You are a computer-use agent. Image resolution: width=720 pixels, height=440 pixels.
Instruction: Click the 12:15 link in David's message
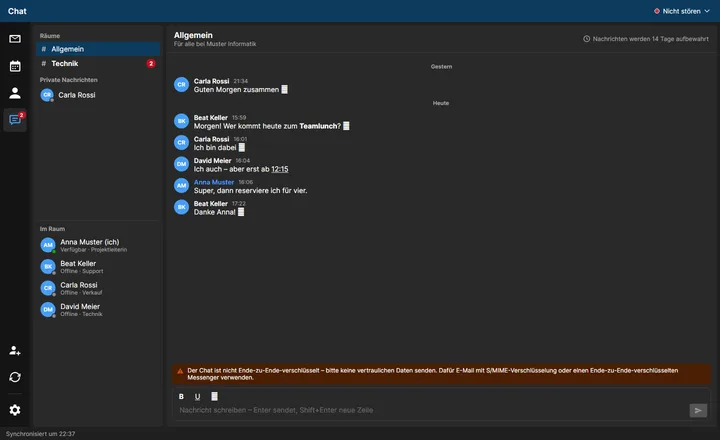coord(280,169)
